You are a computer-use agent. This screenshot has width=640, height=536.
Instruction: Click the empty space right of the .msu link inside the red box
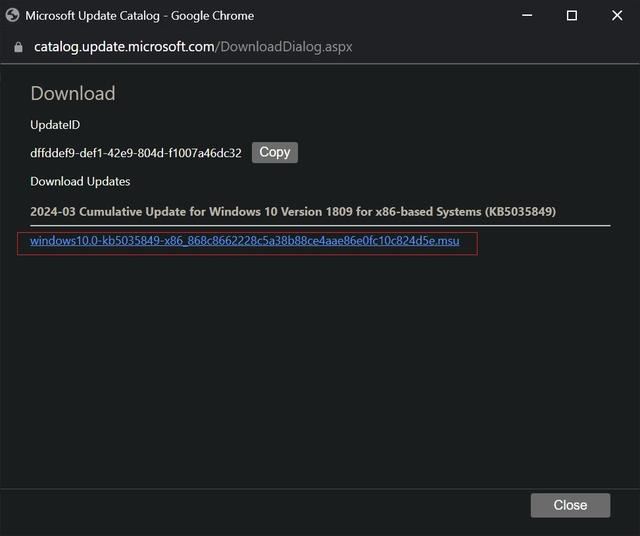[468, 242]
